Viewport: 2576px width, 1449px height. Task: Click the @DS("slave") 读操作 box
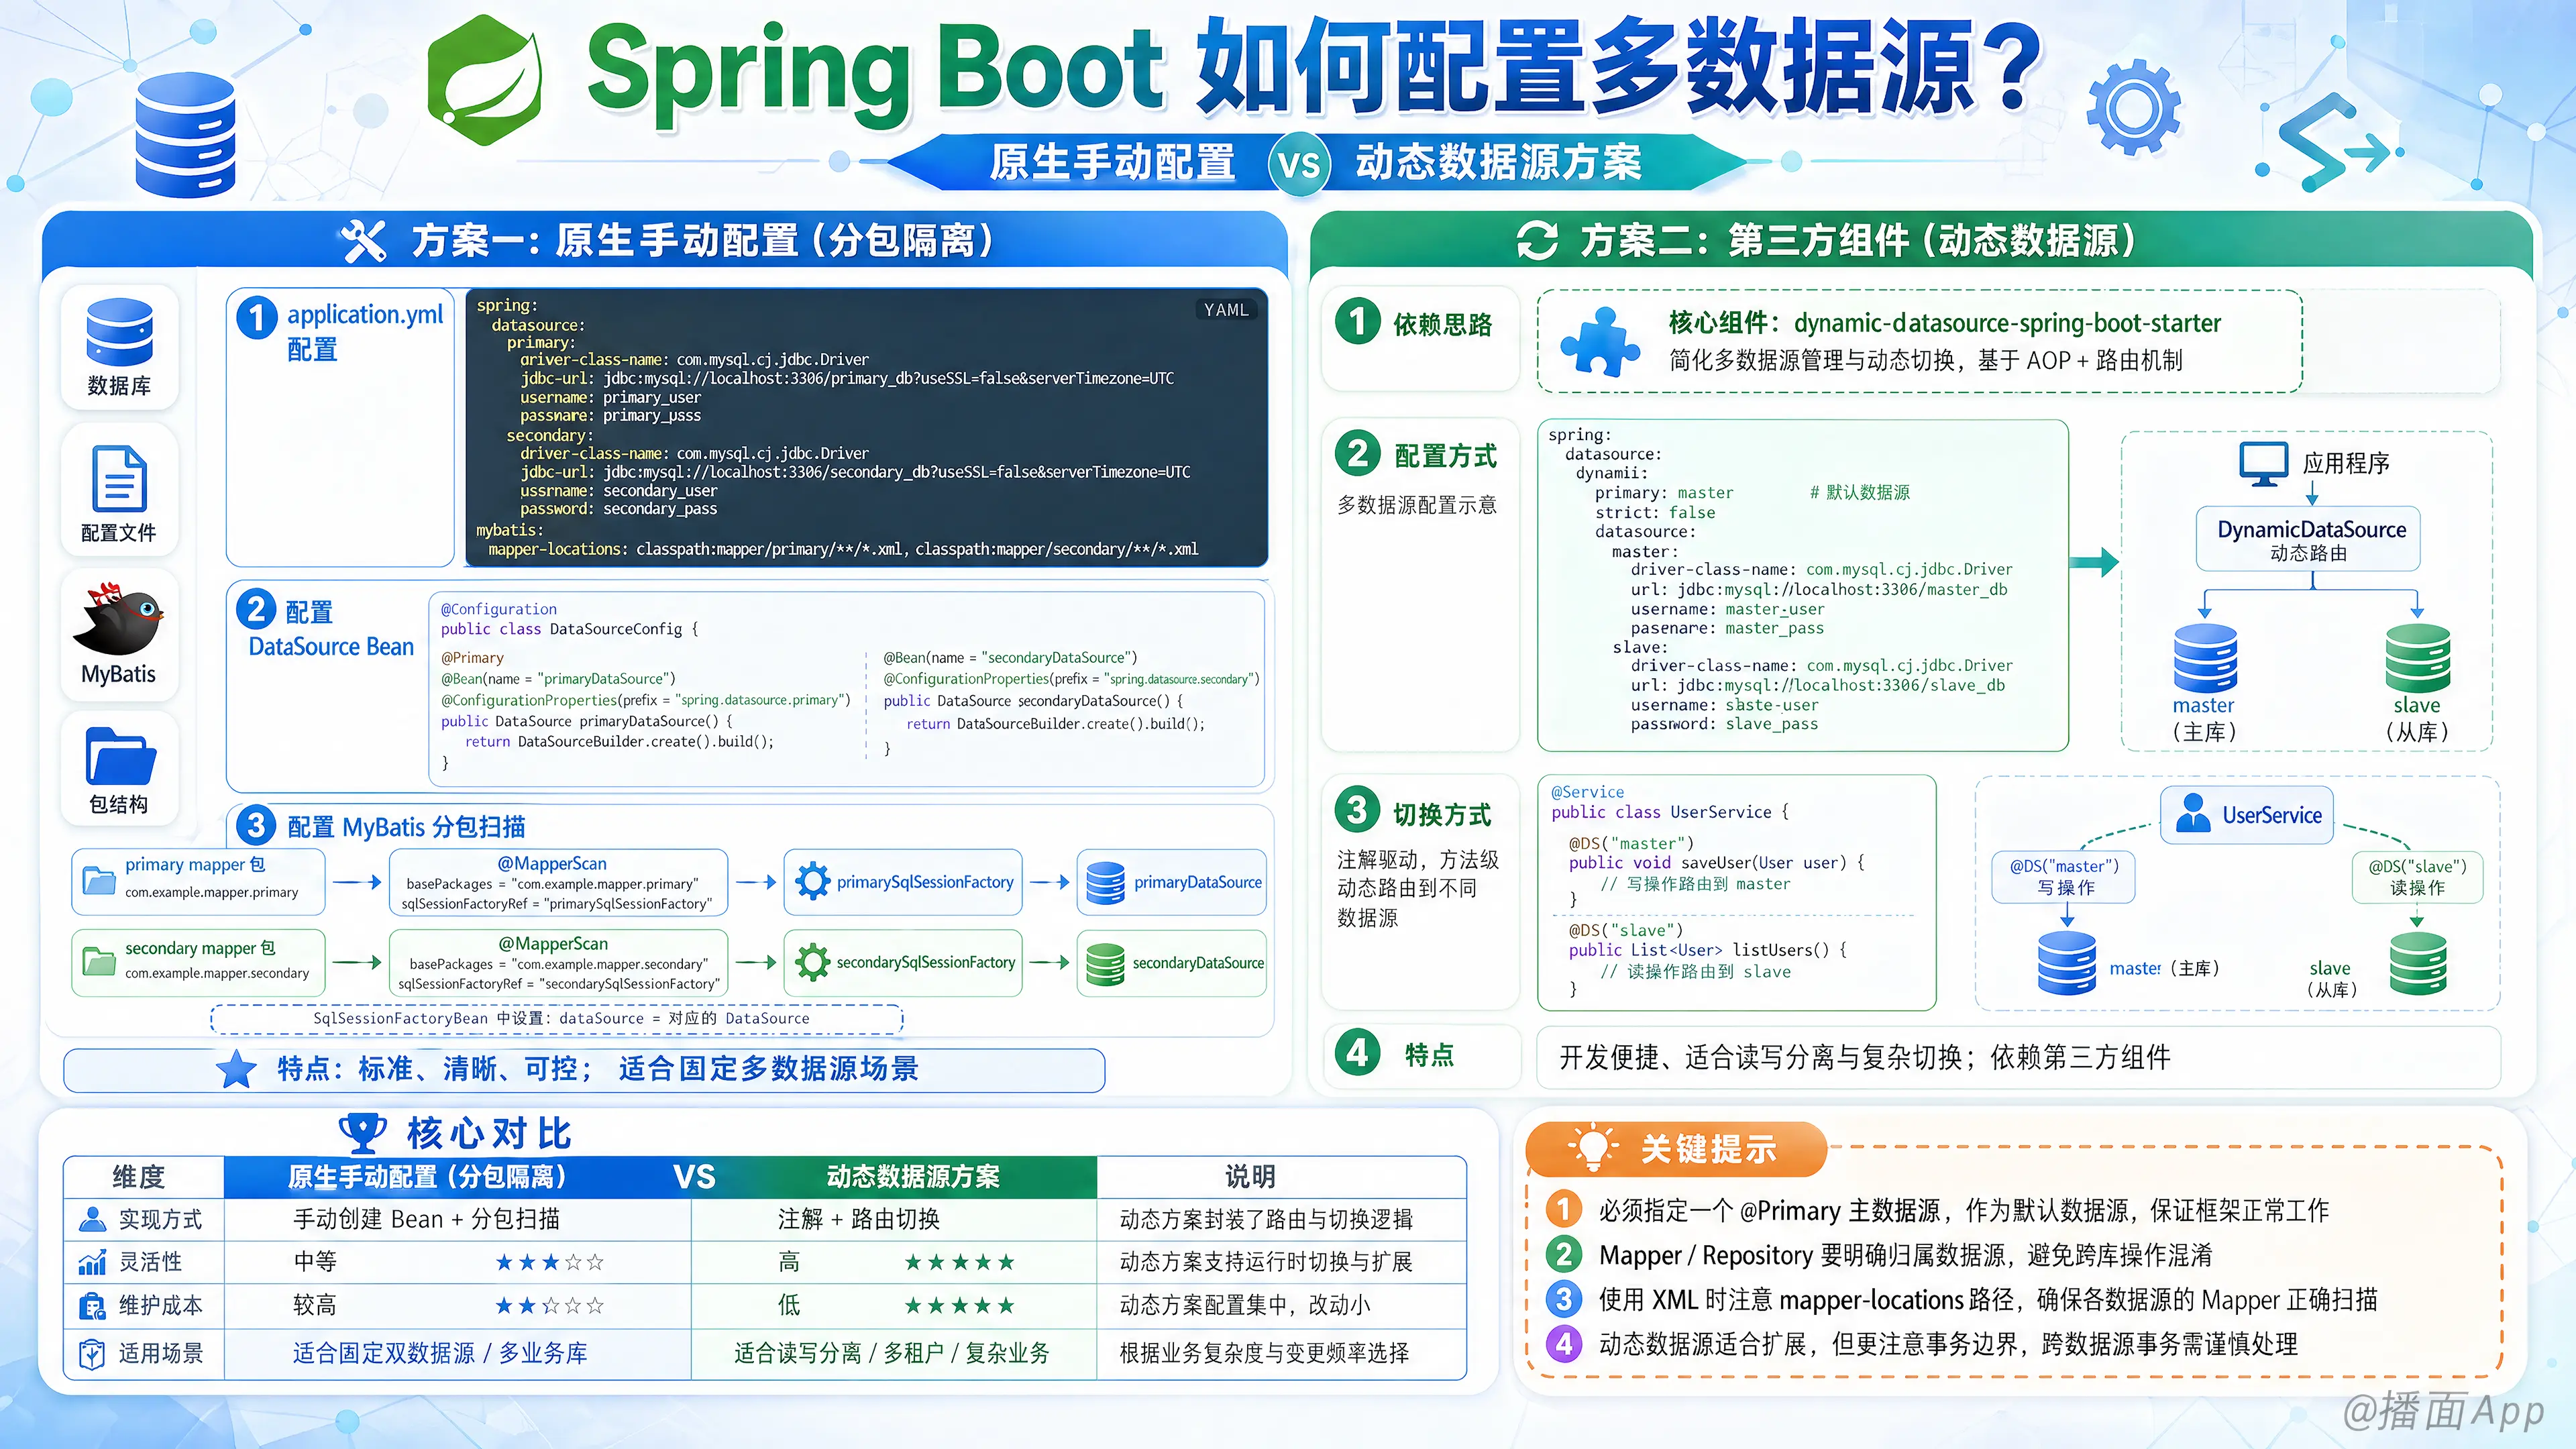pos(2418,877)
